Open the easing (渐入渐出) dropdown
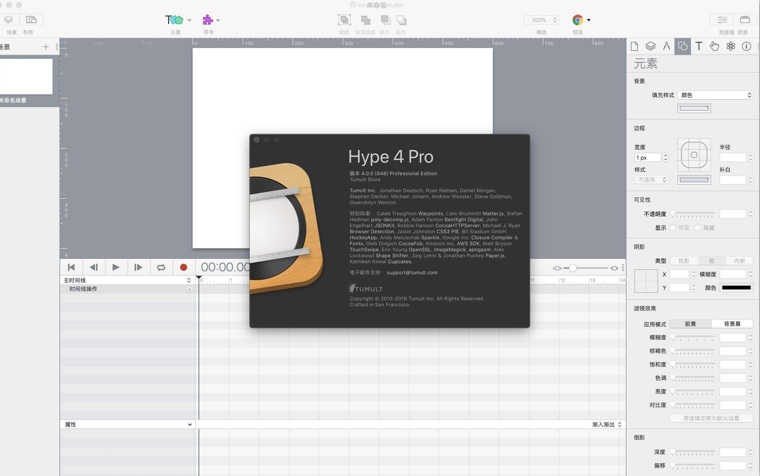This screenshot has width=760, height=476. point(606,424)
